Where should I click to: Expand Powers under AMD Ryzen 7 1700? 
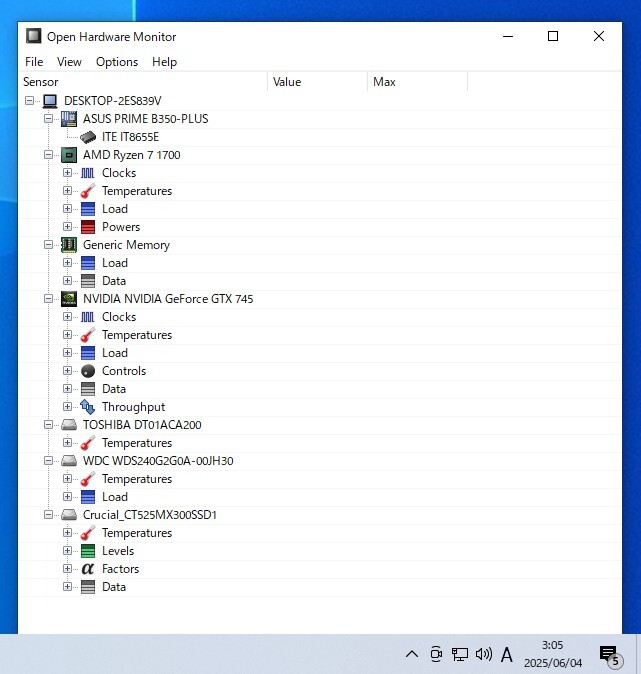67,227
